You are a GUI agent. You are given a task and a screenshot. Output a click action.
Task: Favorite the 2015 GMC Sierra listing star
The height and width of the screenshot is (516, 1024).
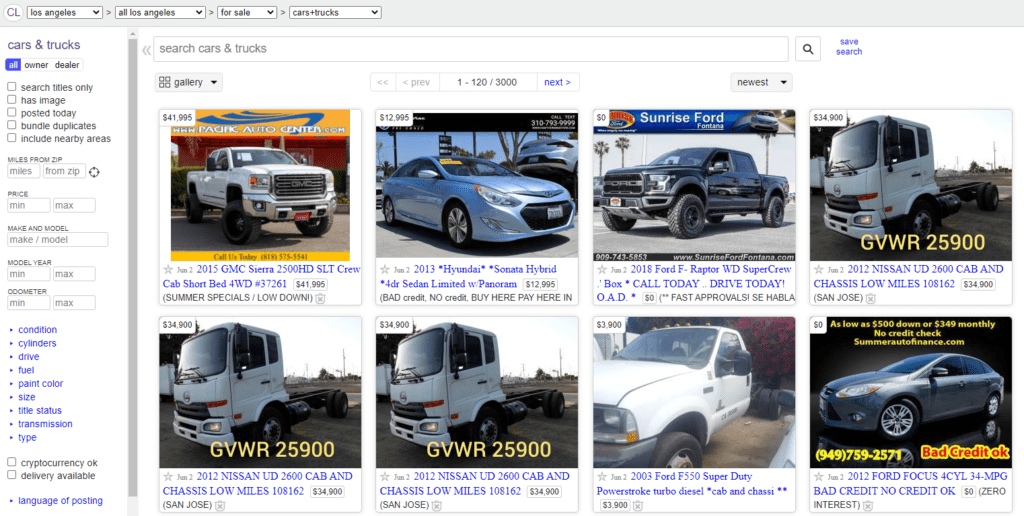click(168, 270)
